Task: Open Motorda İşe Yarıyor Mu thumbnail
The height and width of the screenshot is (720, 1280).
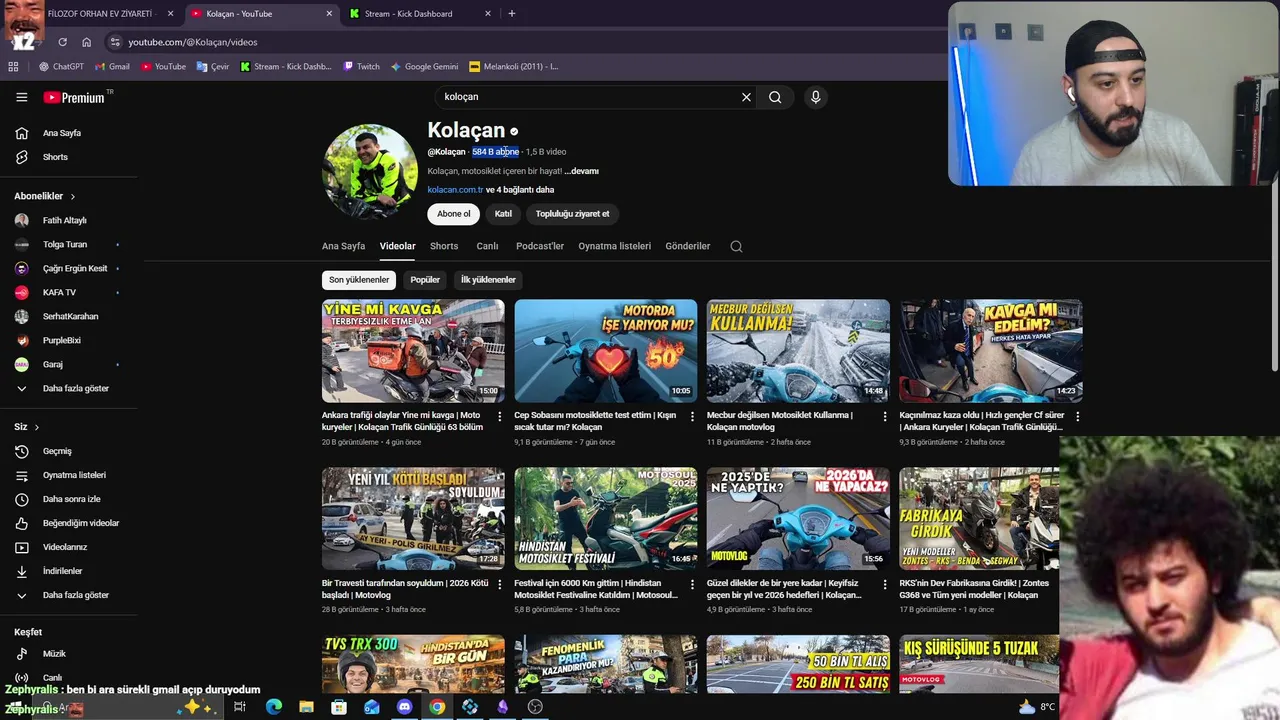Action: (x=606, y=351)
